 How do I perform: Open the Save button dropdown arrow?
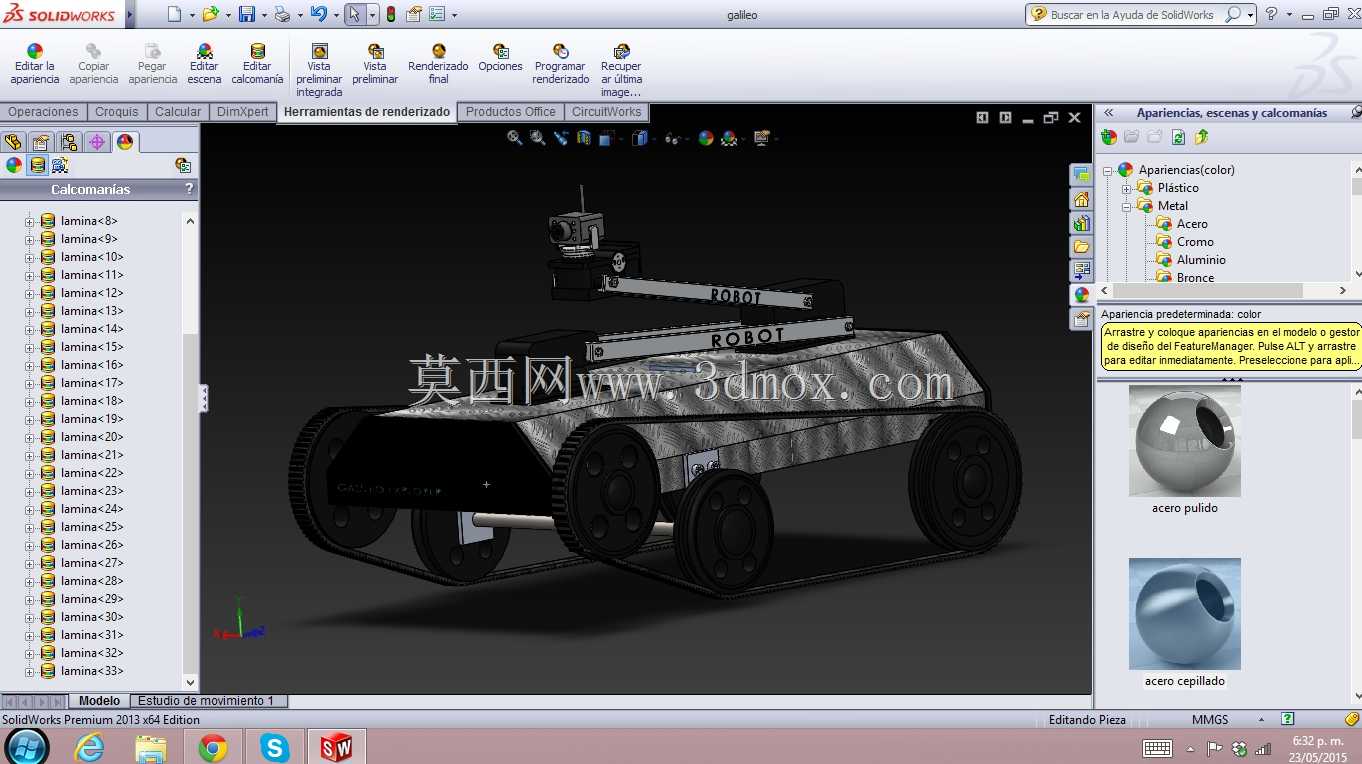(264, 15)
